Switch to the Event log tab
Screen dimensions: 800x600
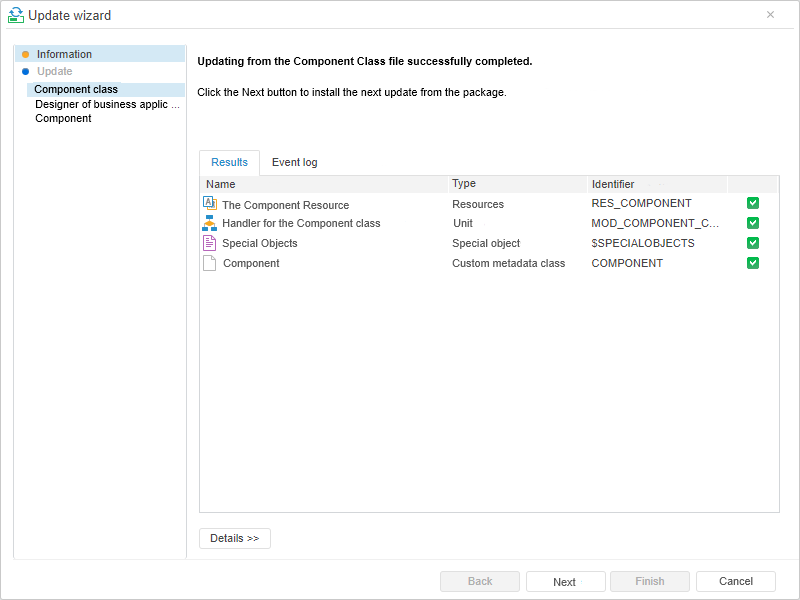[294, 162]
